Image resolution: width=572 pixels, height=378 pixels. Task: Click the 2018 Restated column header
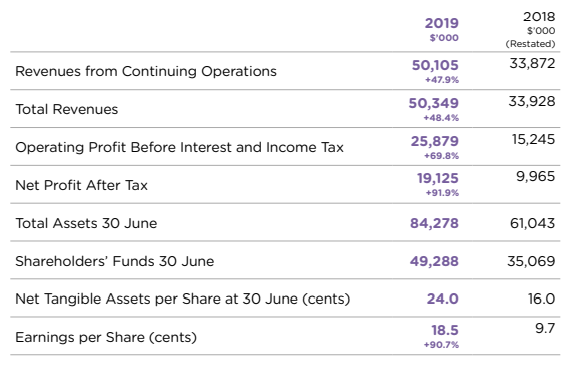530,30
